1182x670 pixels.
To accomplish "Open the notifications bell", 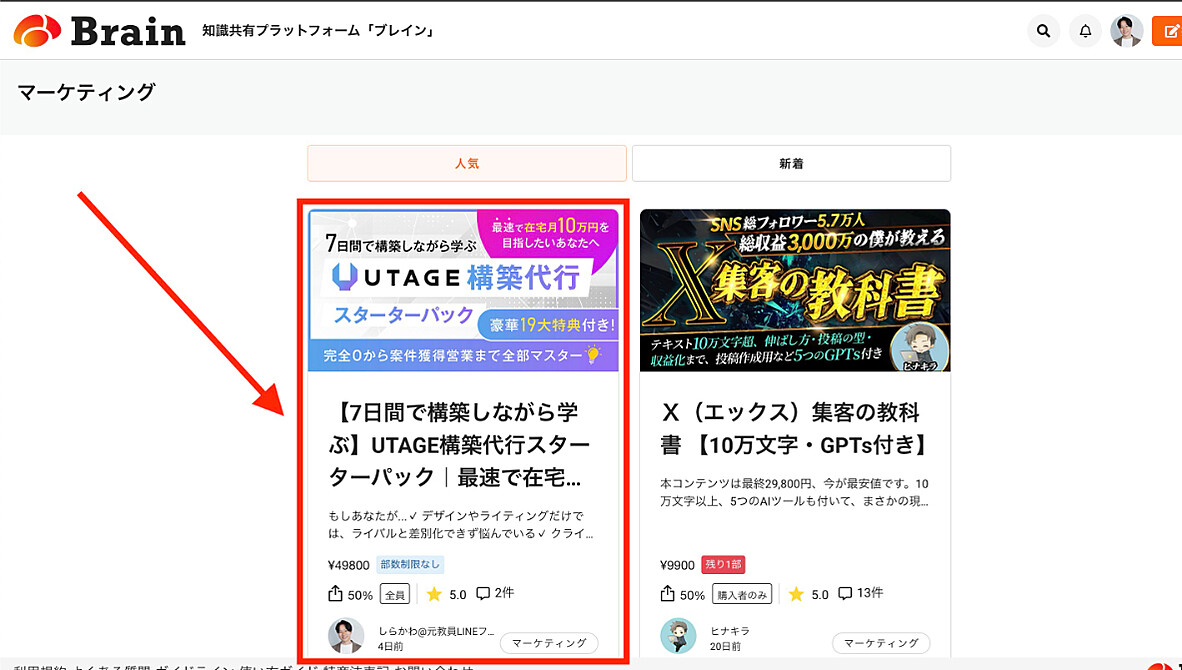I will click(1085, 31).
